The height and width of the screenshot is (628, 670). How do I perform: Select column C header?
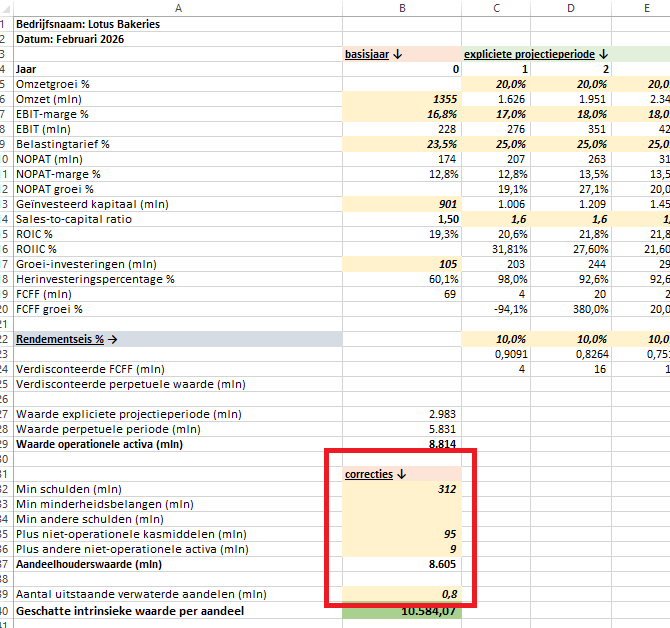[x=496, y=8]
